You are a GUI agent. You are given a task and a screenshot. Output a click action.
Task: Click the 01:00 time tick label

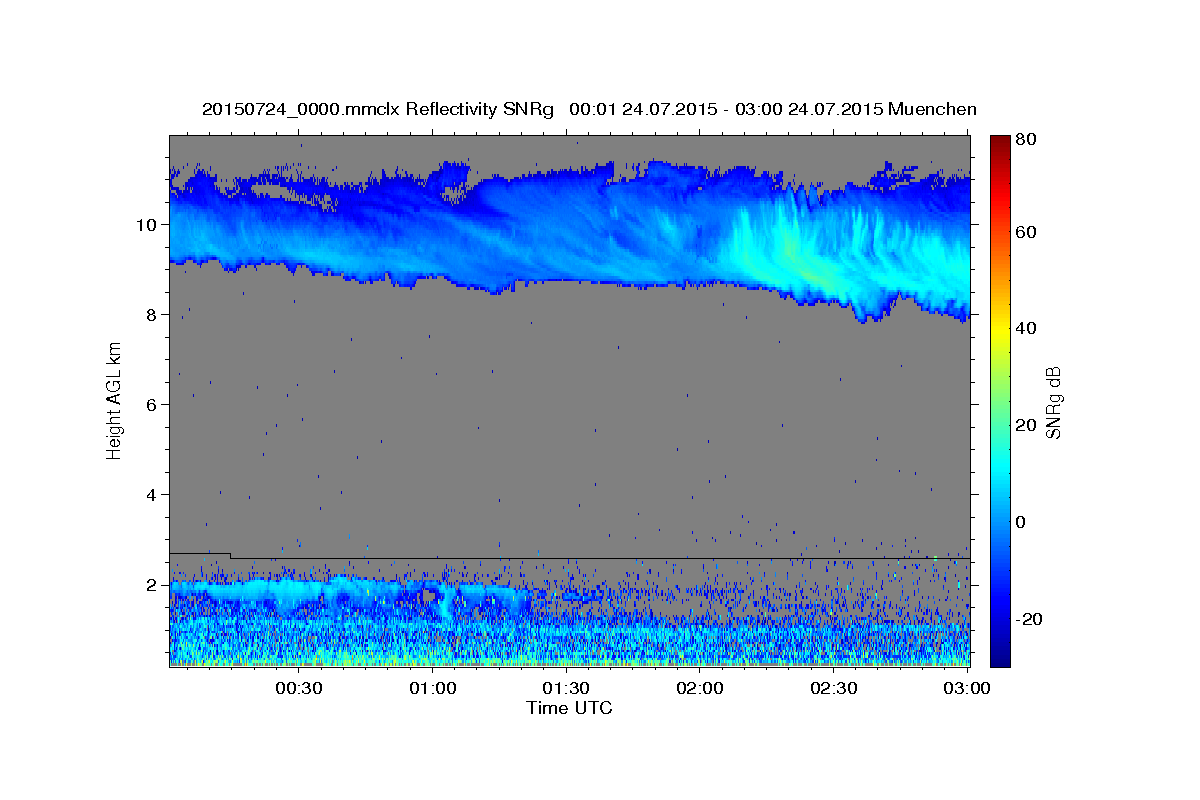click(x=432, y=688)
